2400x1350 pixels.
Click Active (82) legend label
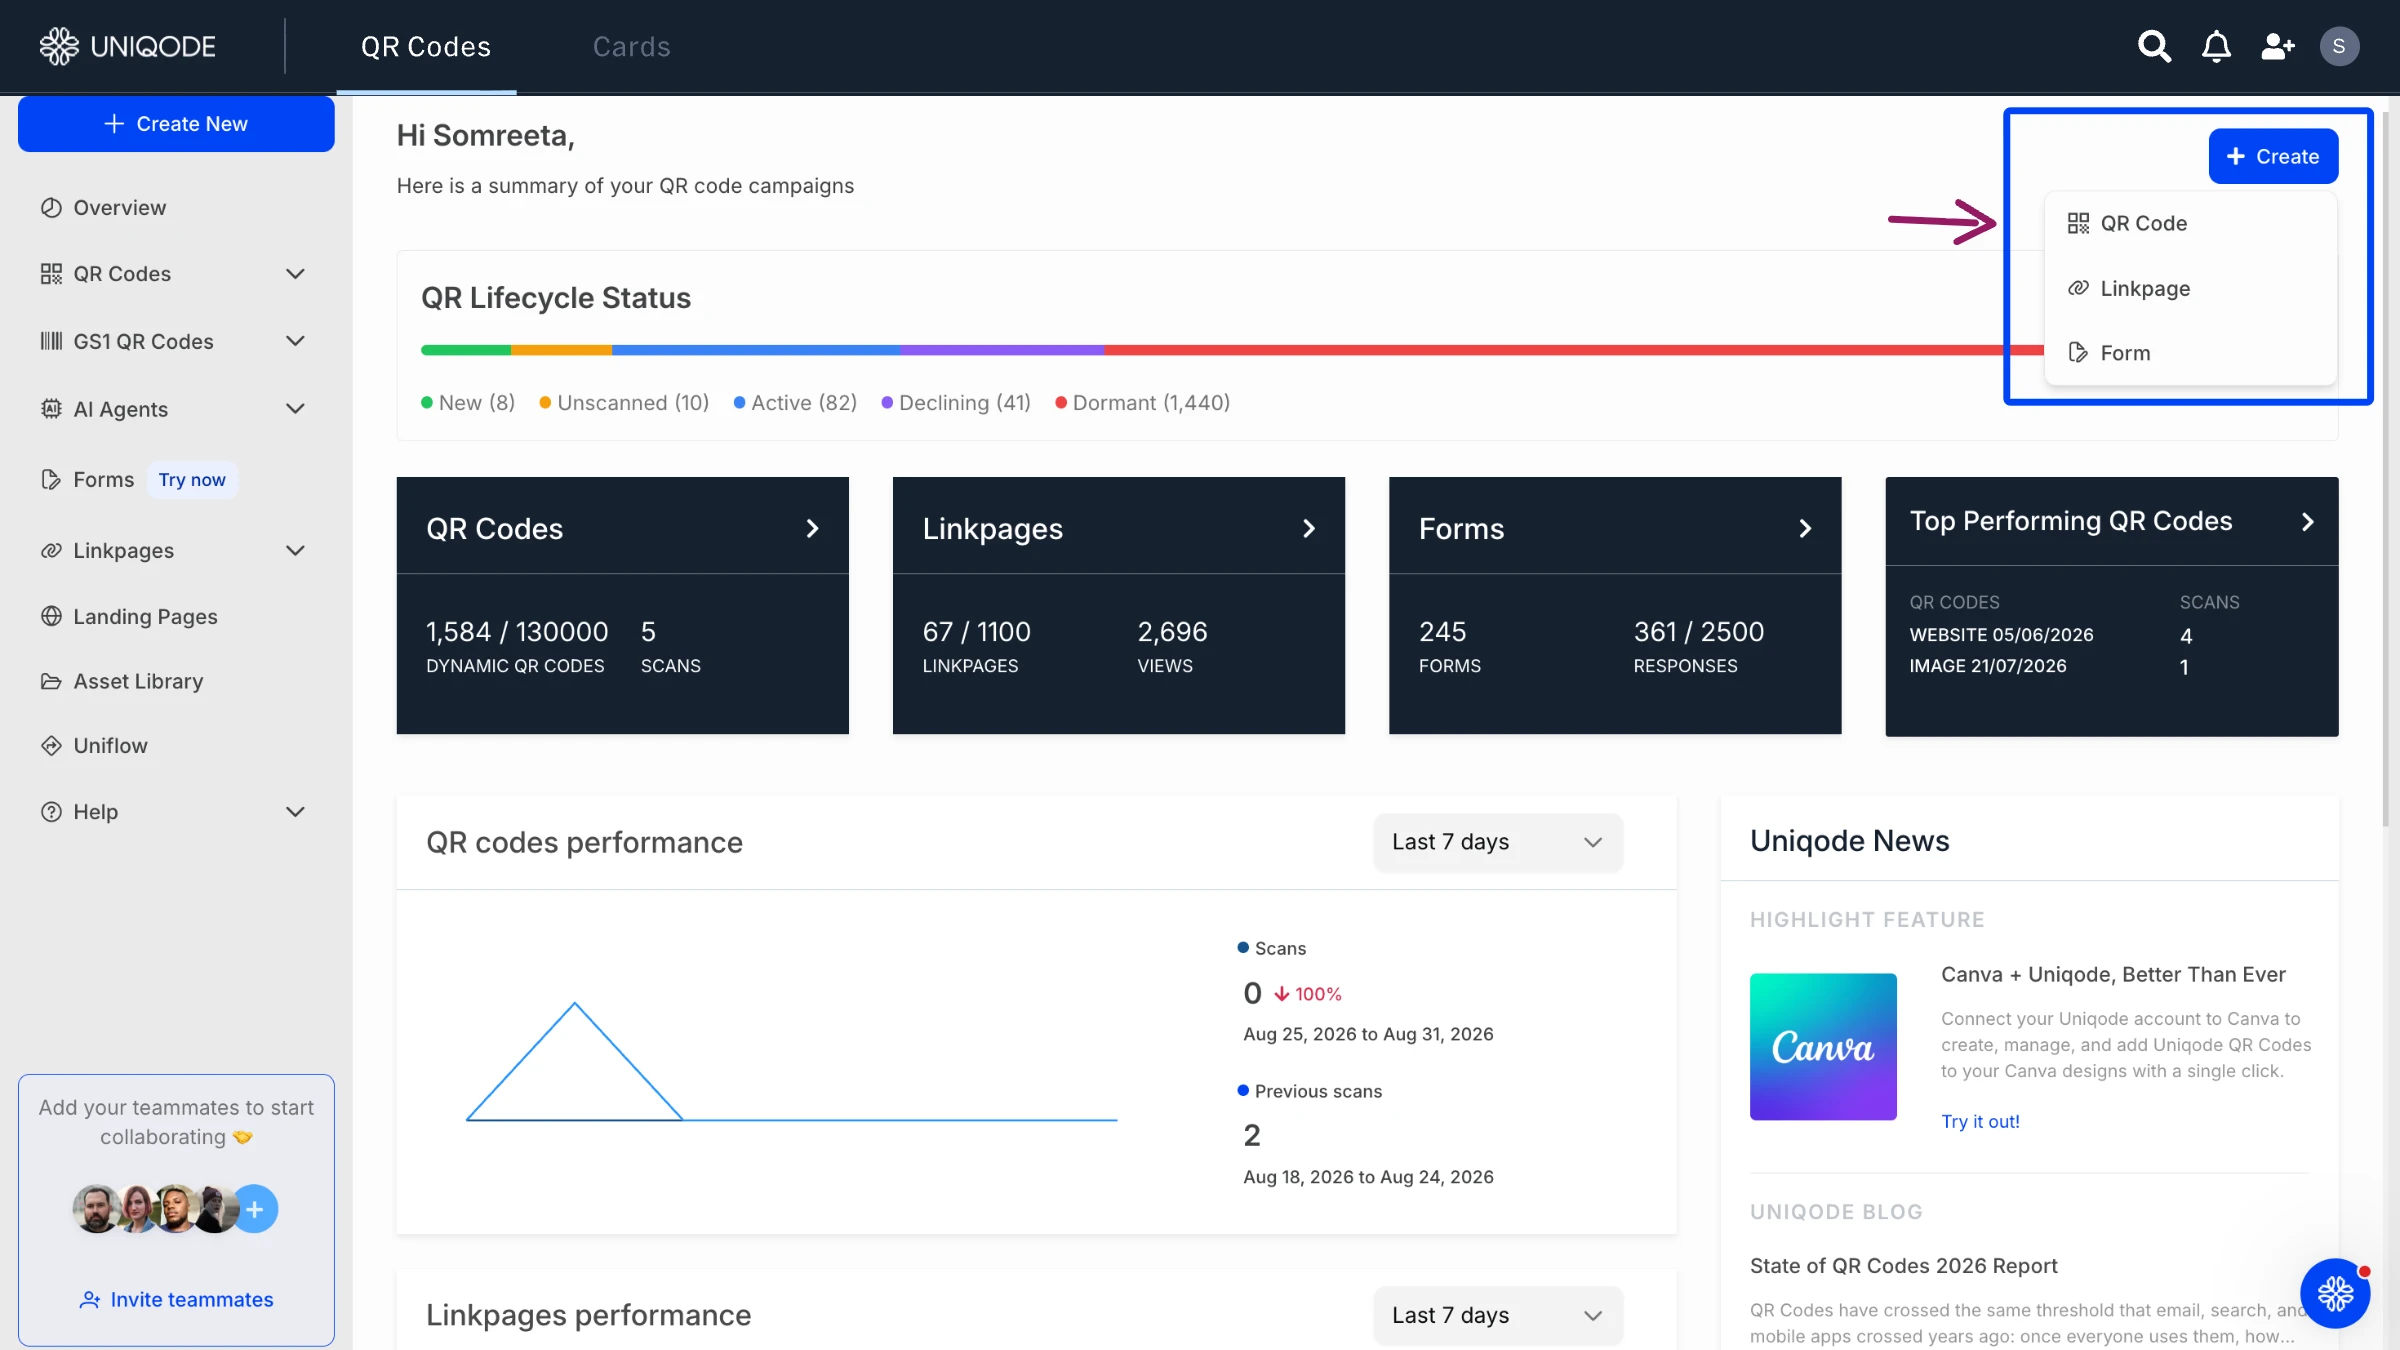click(795, 403)
